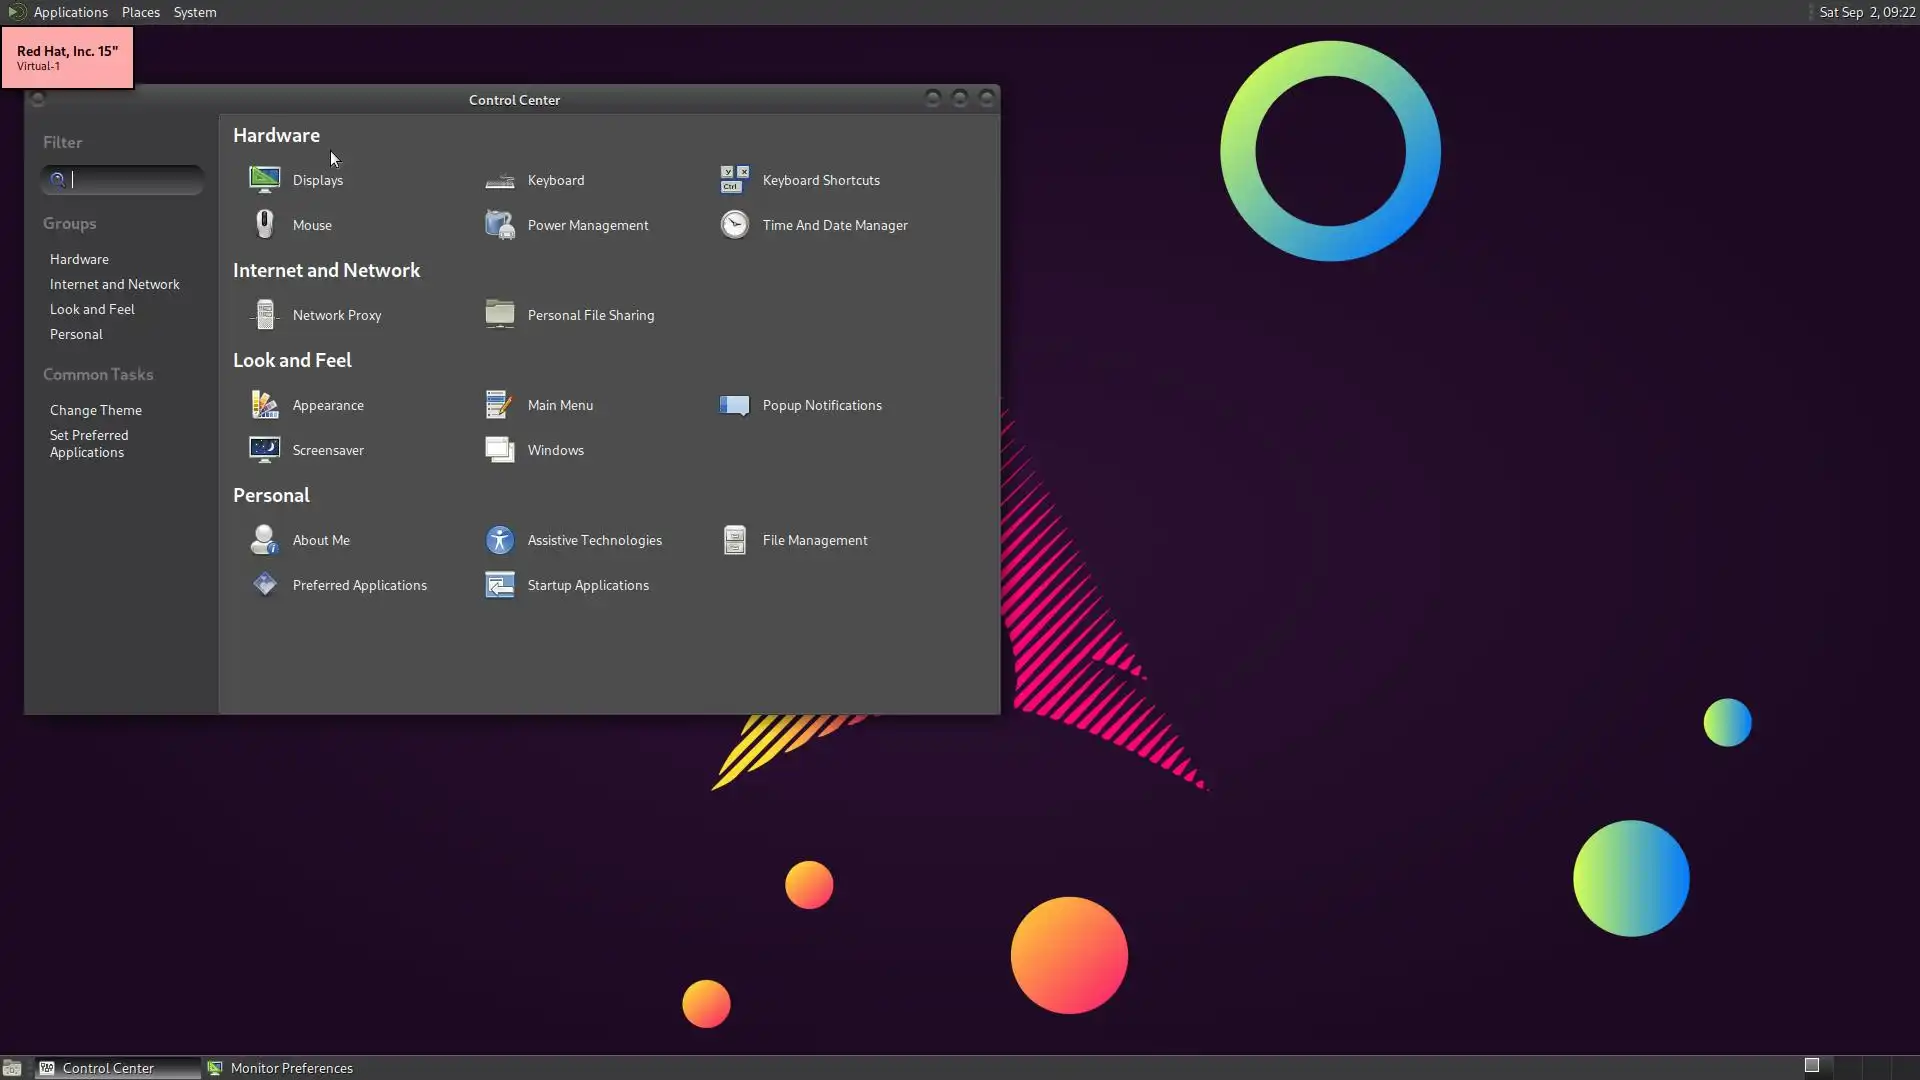Jump to Look and Feel group
The width and height of the screenshot is (1920, 1080).
click(x=92, y=309)
